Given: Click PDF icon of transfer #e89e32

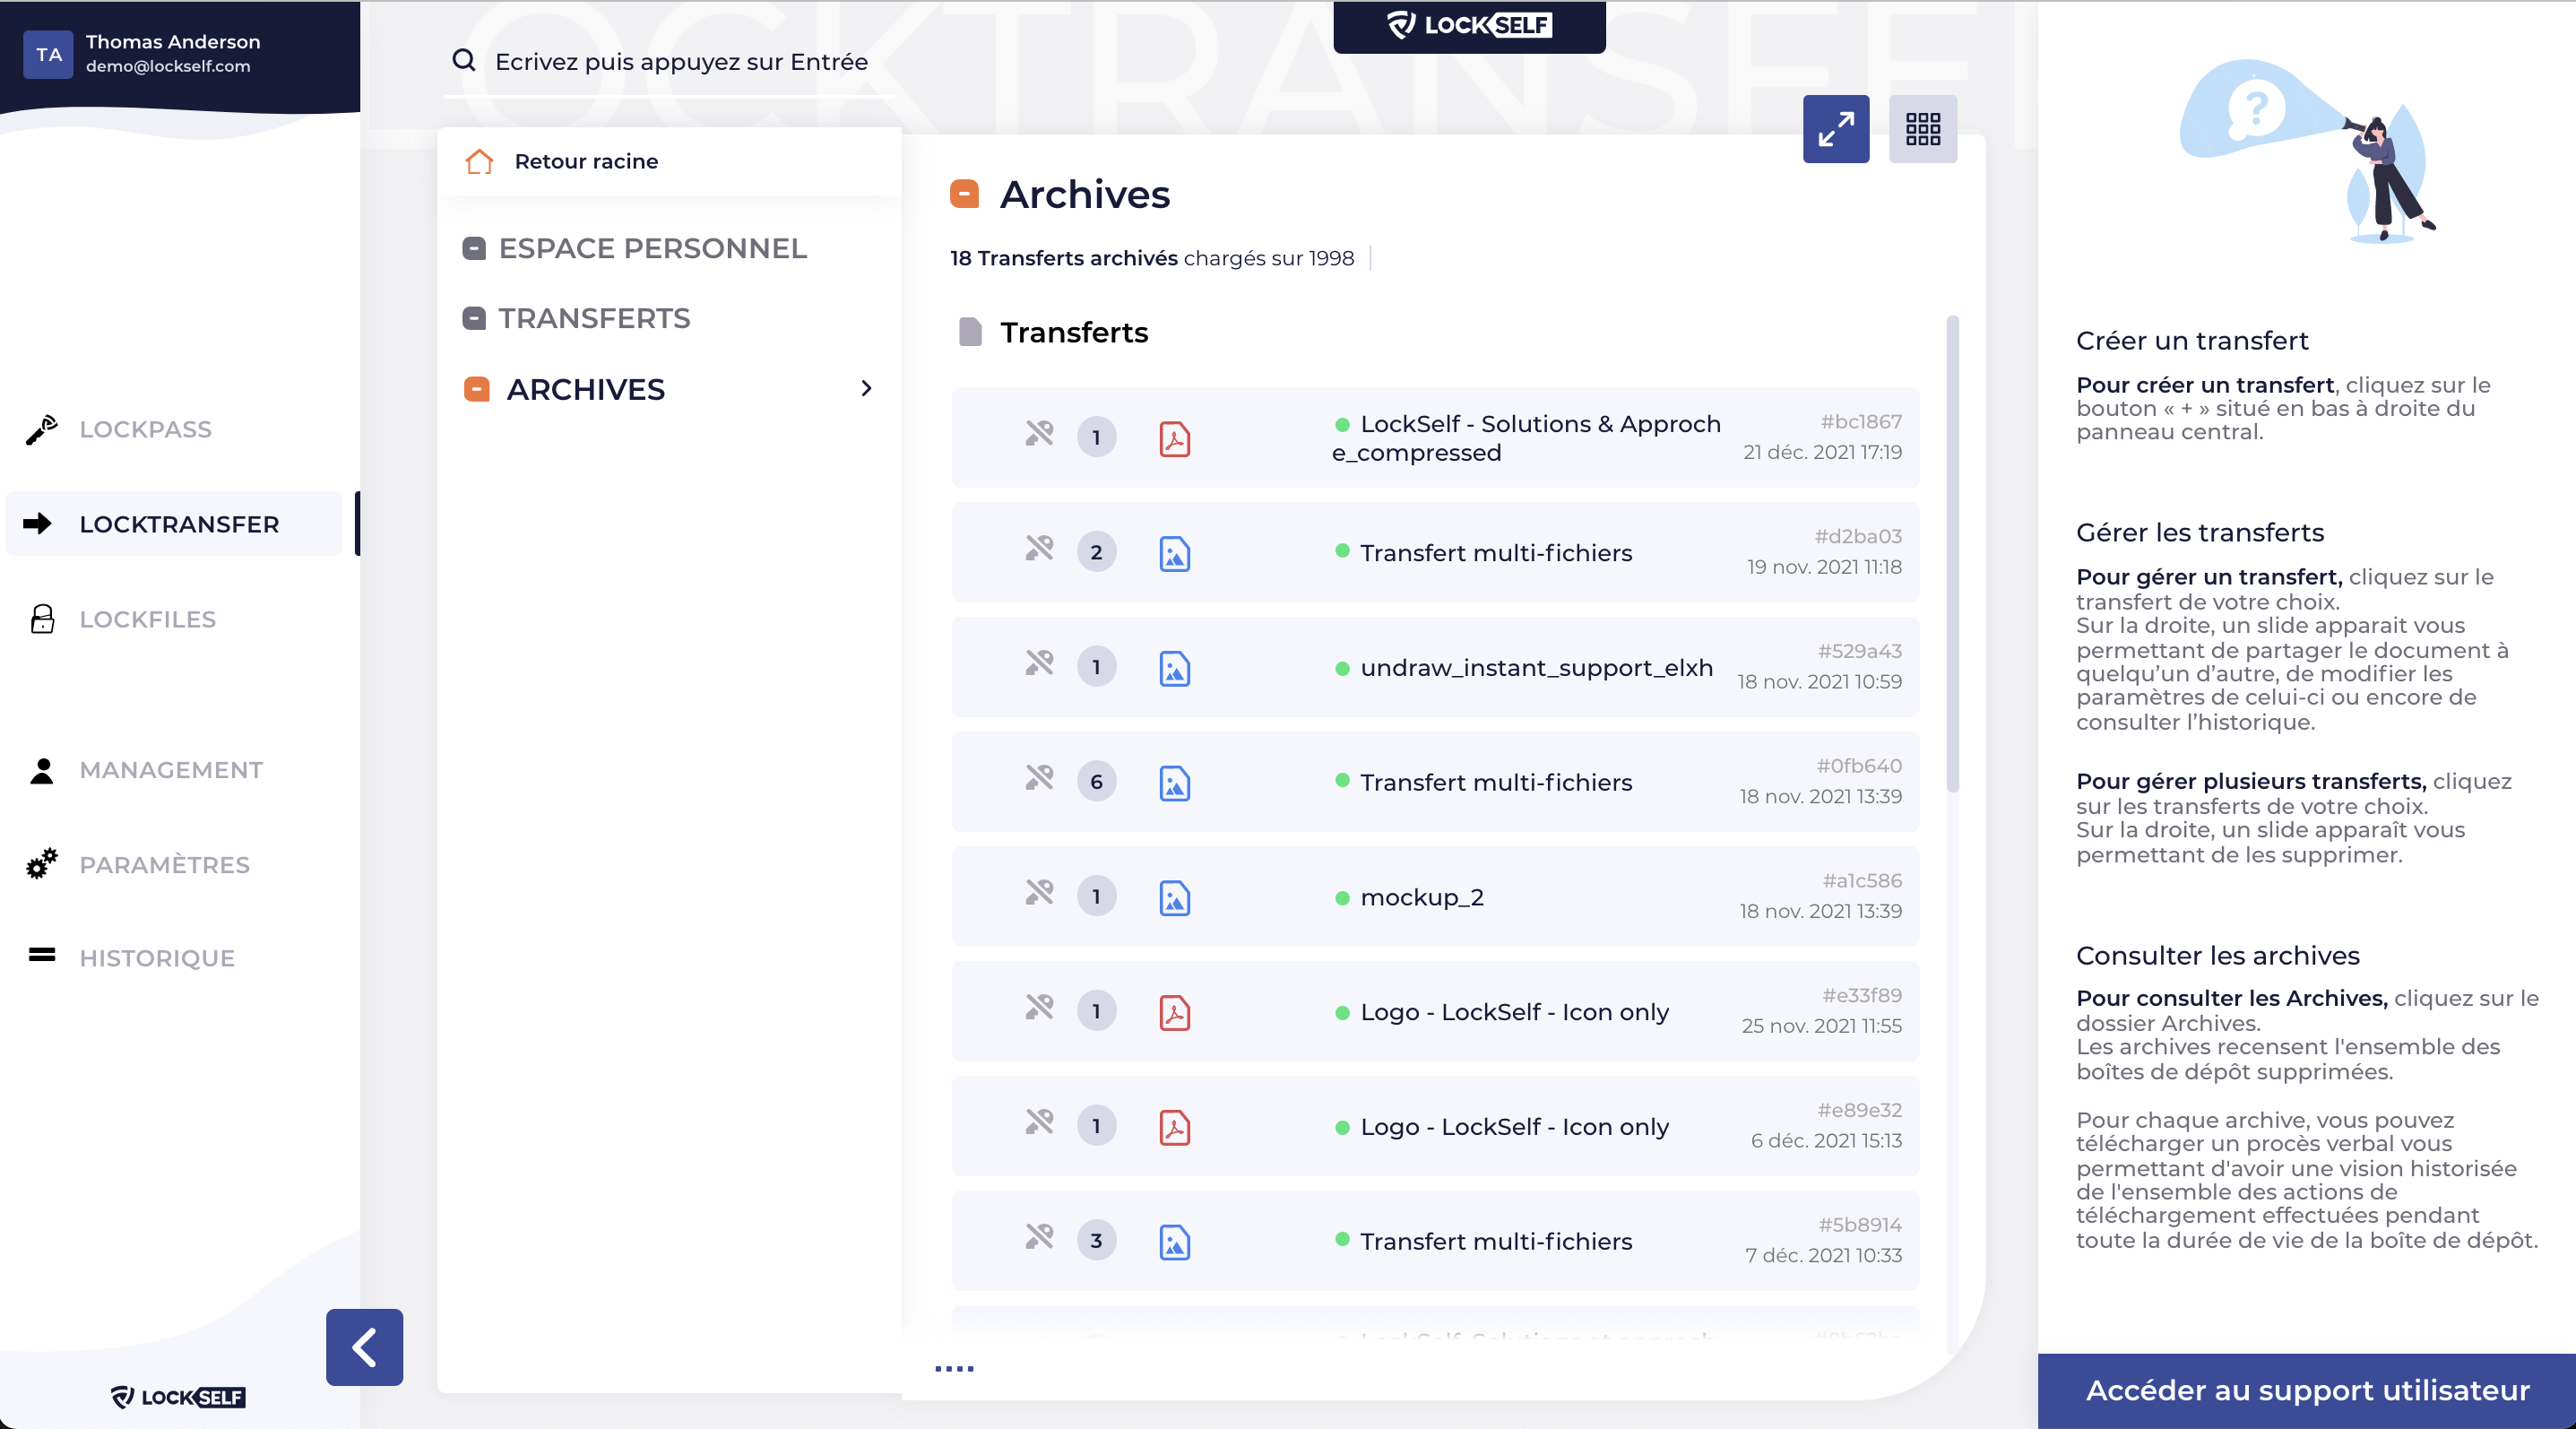Looking at the screenshot, I should point(1174,1127).
